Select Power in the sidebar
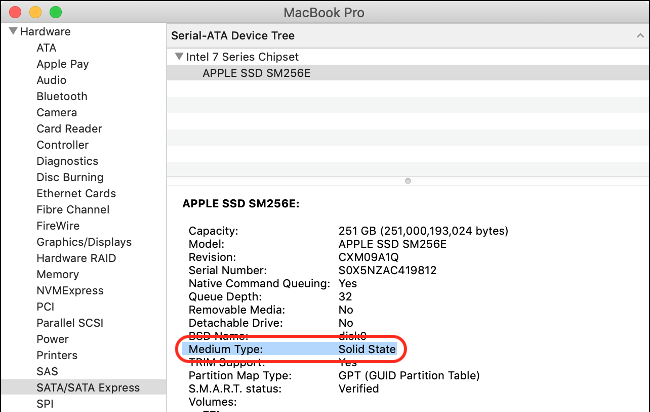 click(52, 339)
